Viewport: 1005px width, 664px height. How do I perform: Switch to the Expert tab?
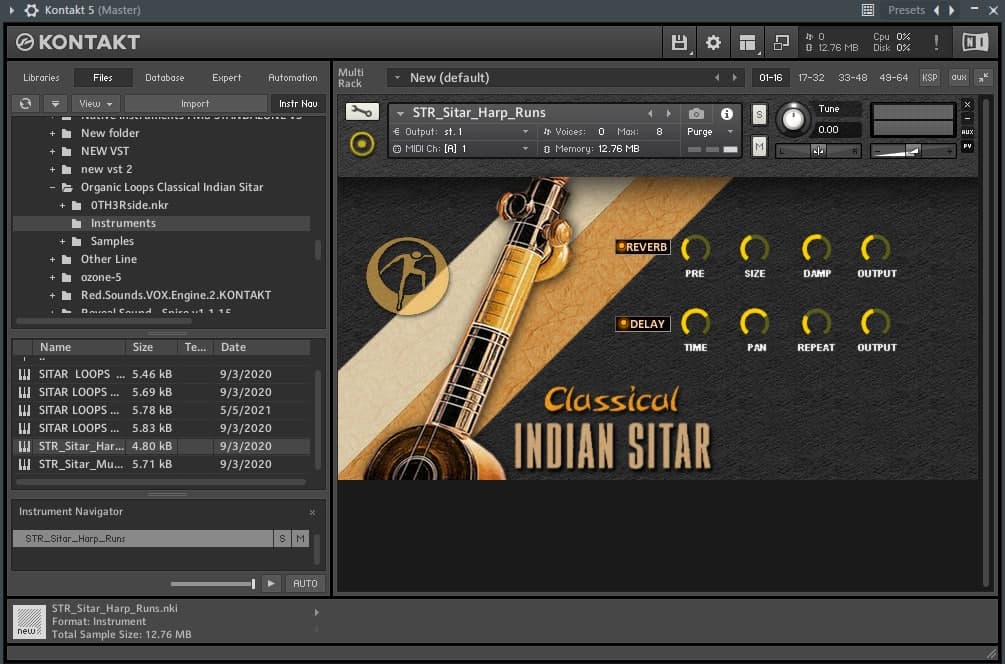pyautogui.click(x=227, y=78)
